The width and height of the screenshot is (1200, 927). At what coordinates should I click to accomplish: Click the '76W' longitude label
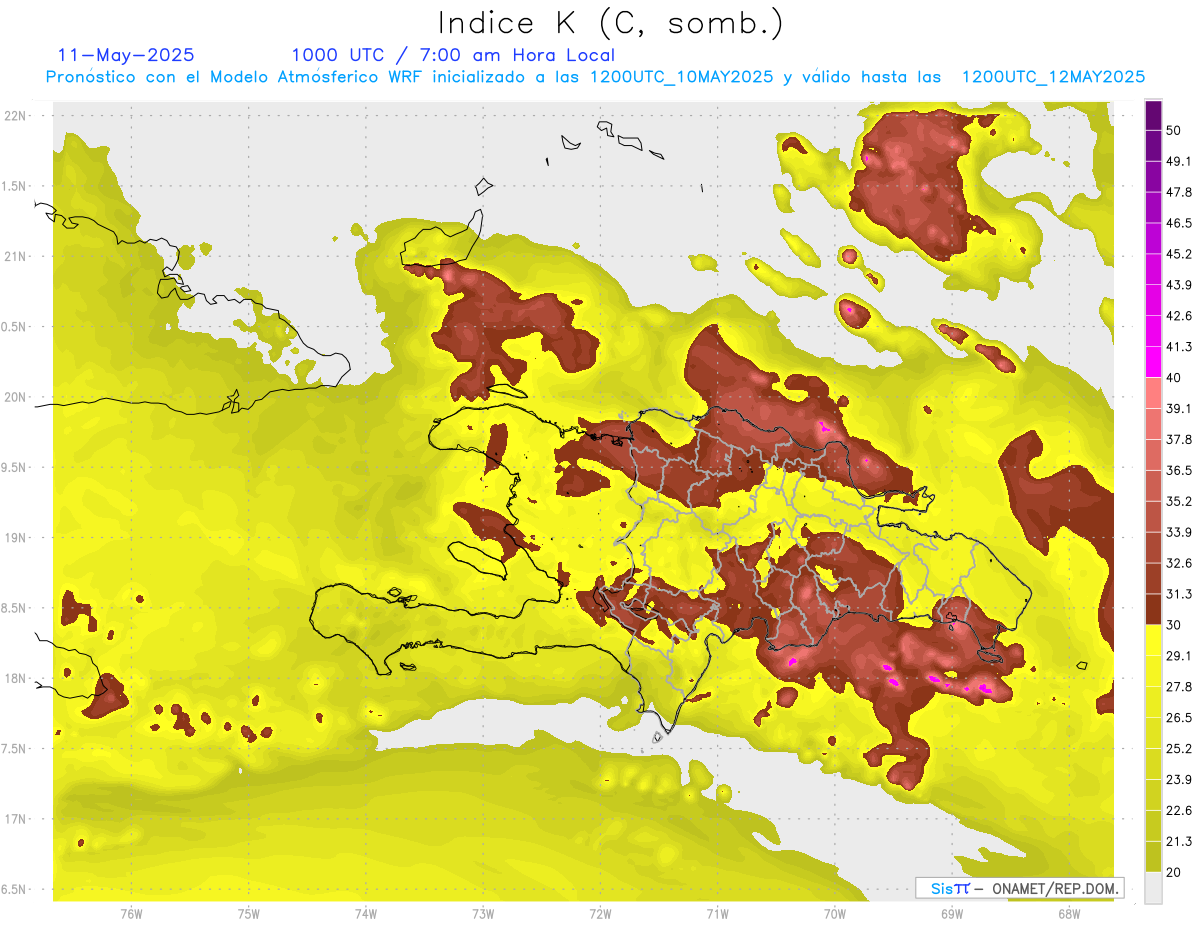point(131,915)
